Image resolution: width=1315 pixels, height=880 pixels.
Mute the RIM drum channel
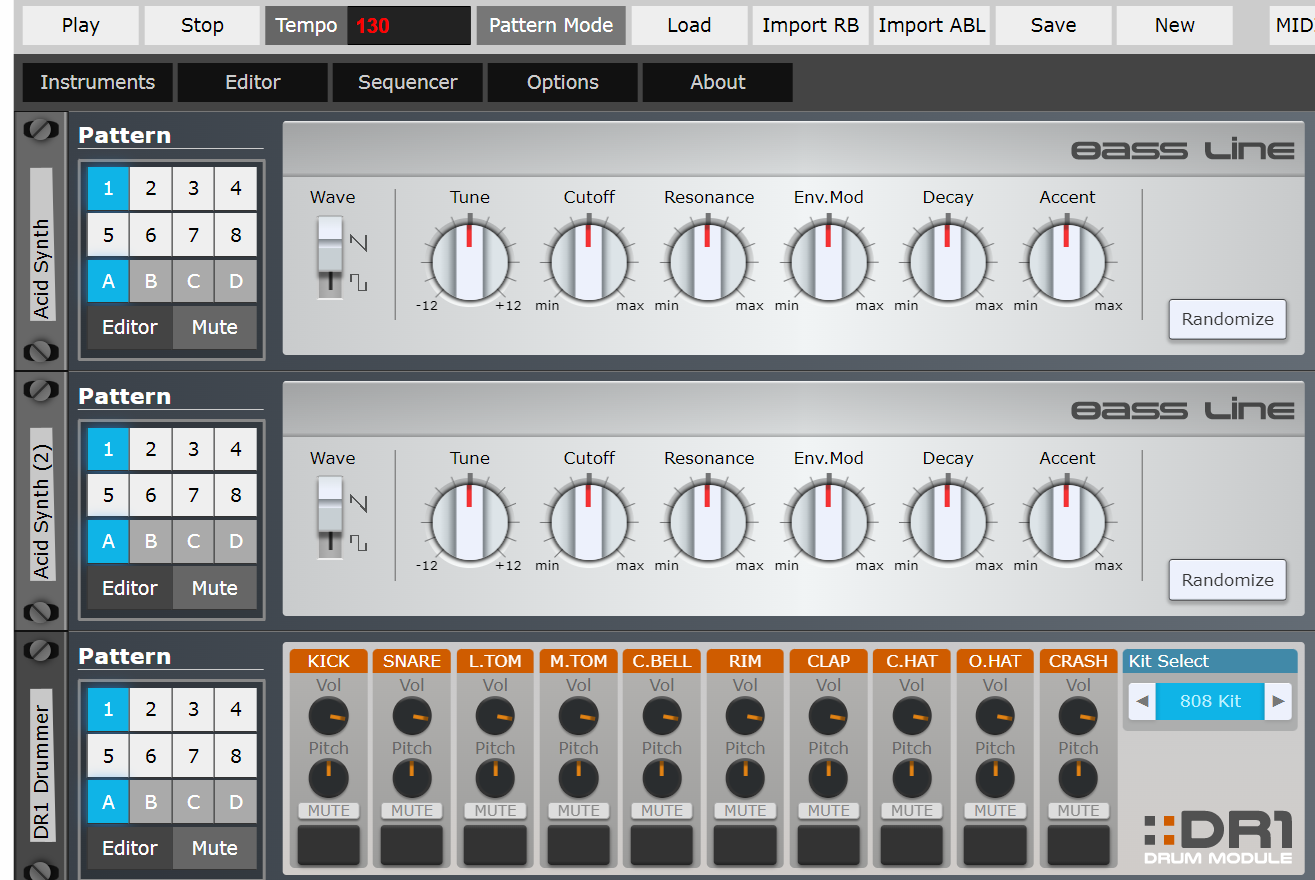[x=745, y=811]
